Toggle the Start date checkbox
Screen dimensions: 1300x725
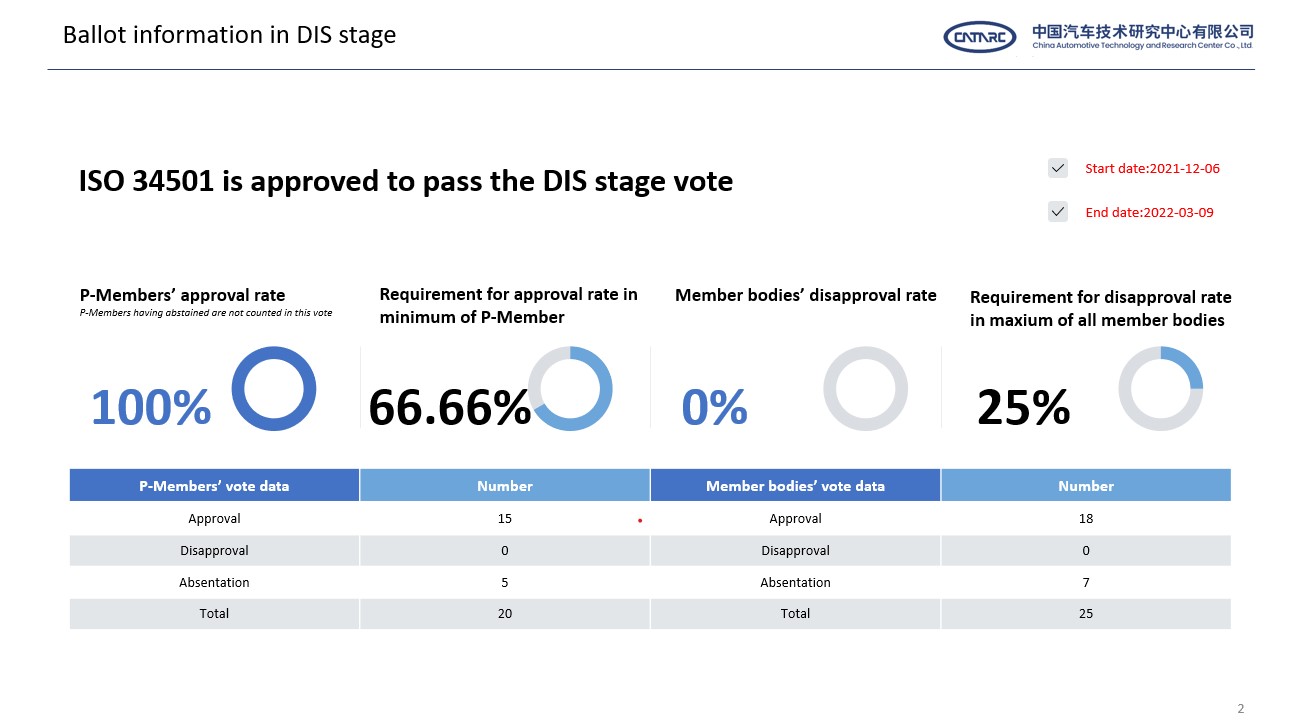pos(1058,168)
